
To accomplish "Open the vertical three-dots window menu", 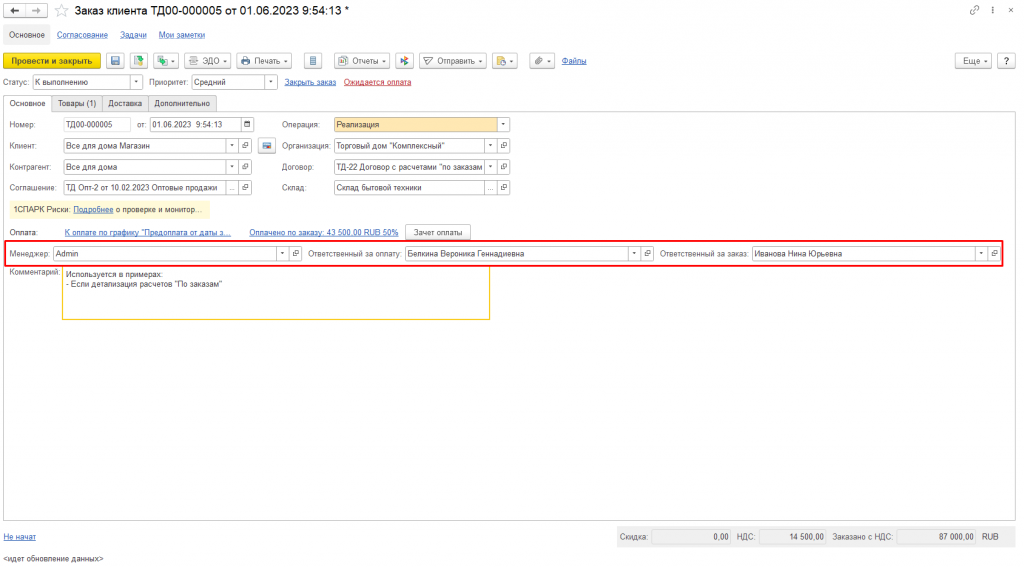I will point(993,10).
